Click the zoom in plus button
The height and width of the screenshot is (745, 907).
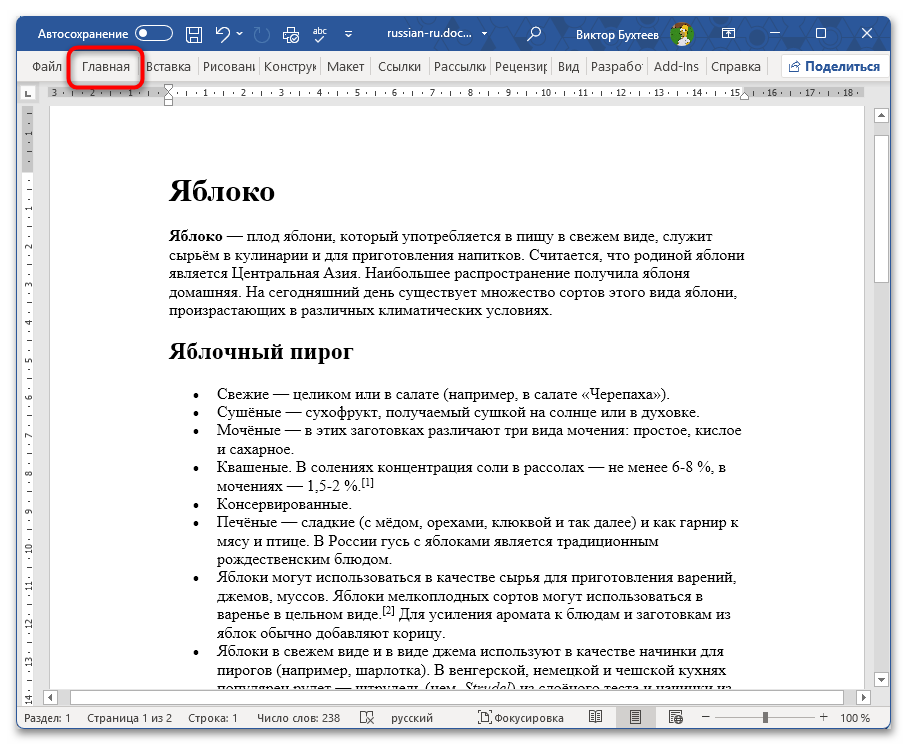824,717
